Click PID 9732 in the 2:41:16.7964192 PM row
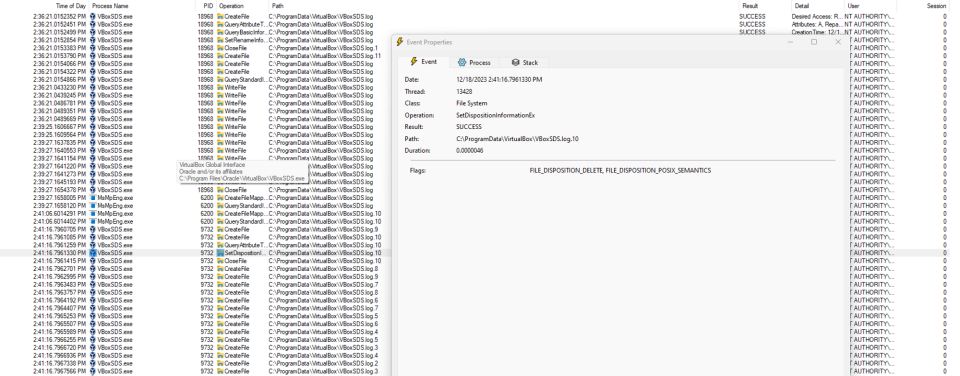 click(x=207, y=301)
